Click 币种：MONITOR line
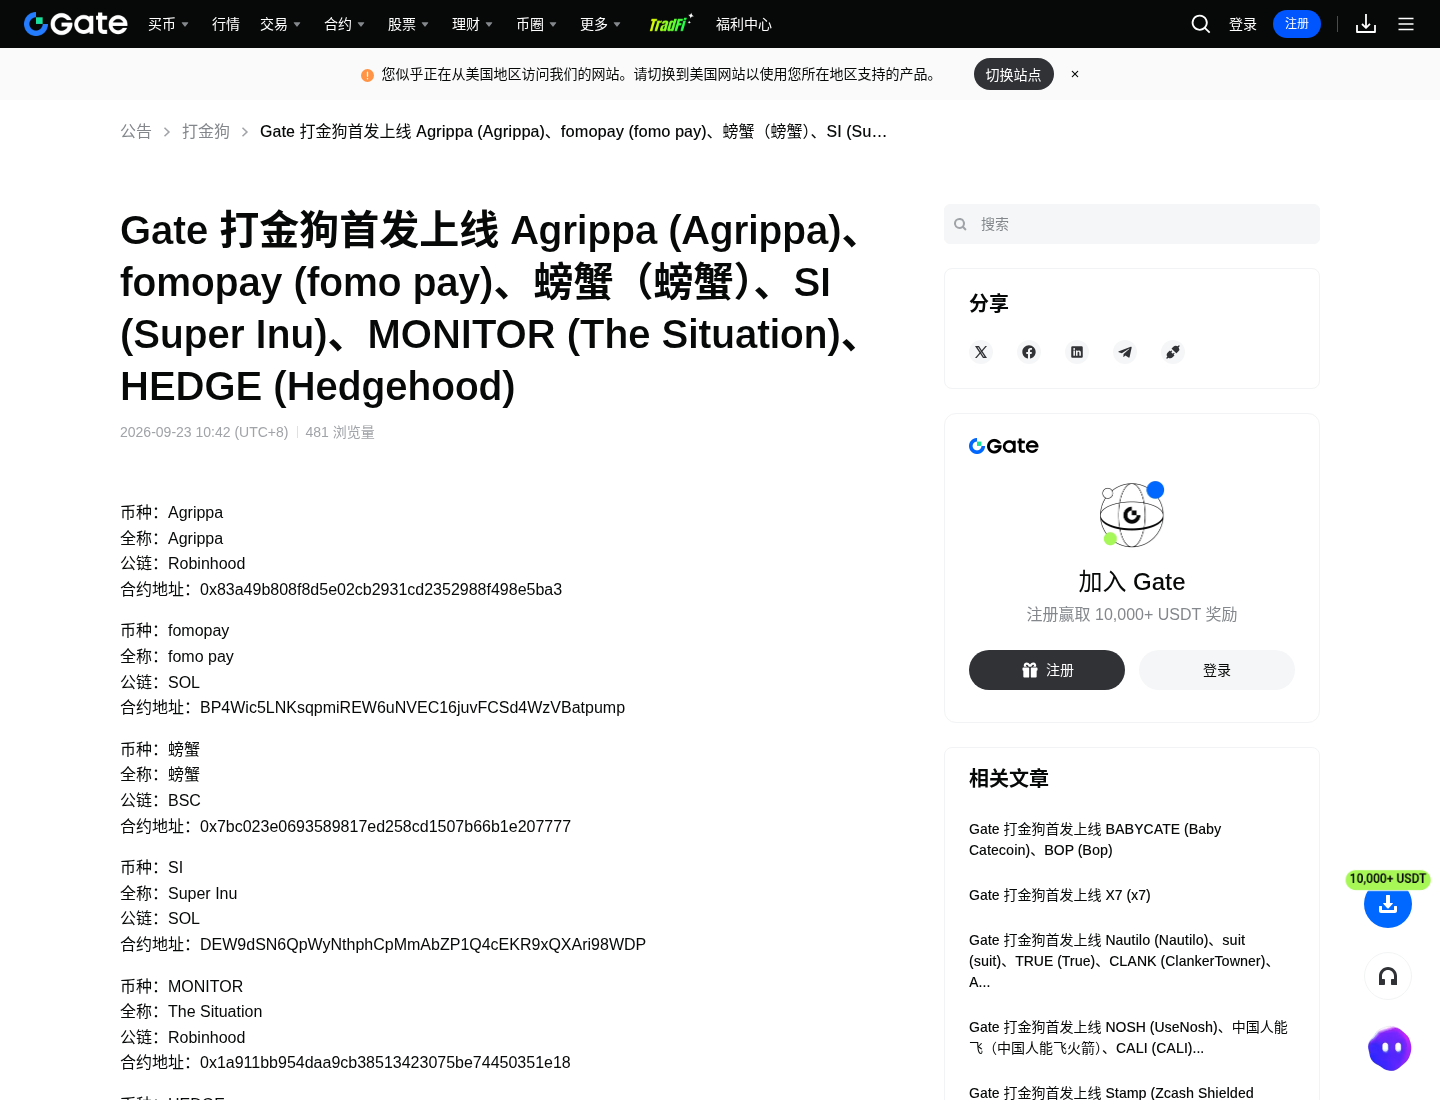Viewport: 1440px width, 1100px height. (182, 987)
